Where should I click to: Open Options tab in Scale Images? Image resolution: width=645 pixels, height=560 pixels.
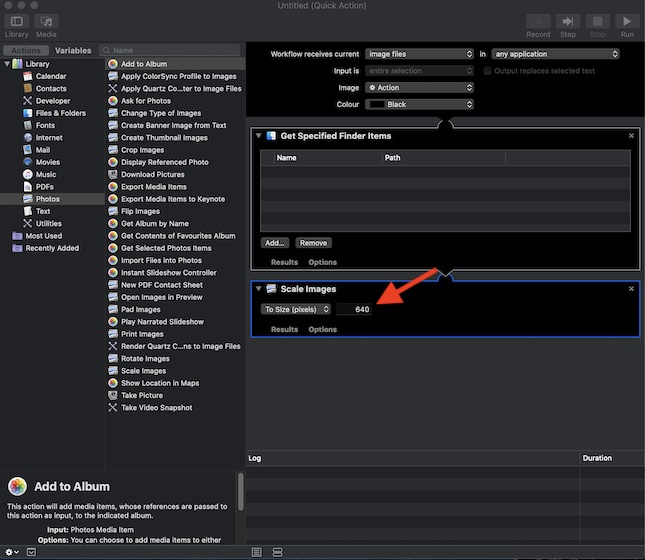pyautogui.click(x=322, y=329)
